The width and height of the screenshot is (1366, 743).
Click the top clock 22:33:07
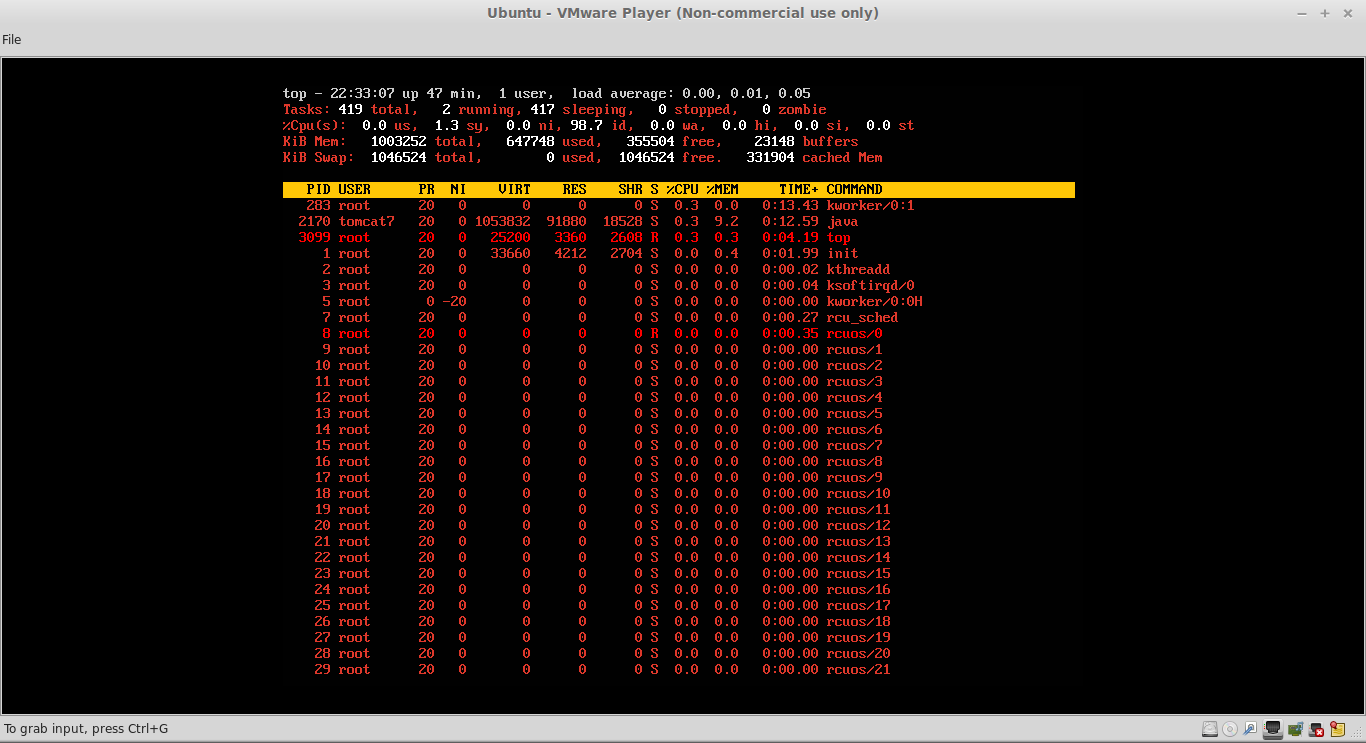point(362,93)
